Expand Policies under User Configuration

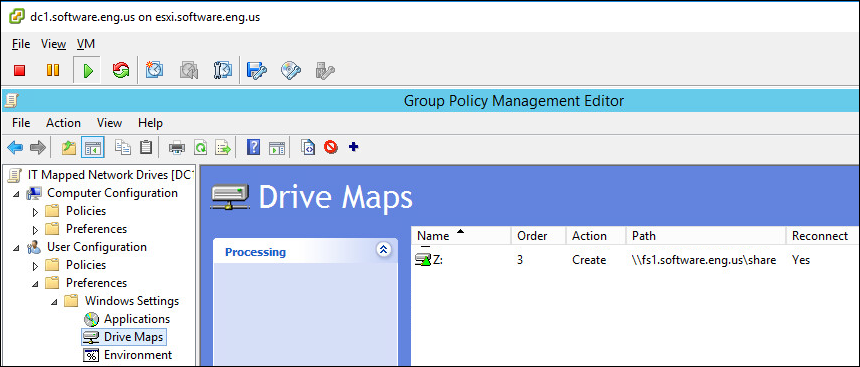pos(35,266)
